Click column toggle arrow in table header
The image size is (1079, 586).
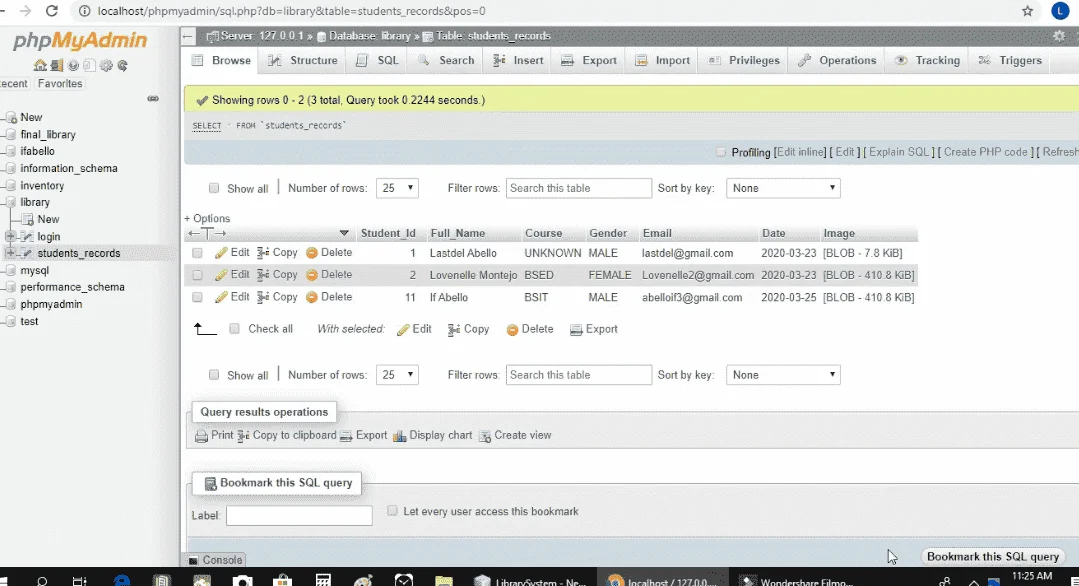coord(344,233)
